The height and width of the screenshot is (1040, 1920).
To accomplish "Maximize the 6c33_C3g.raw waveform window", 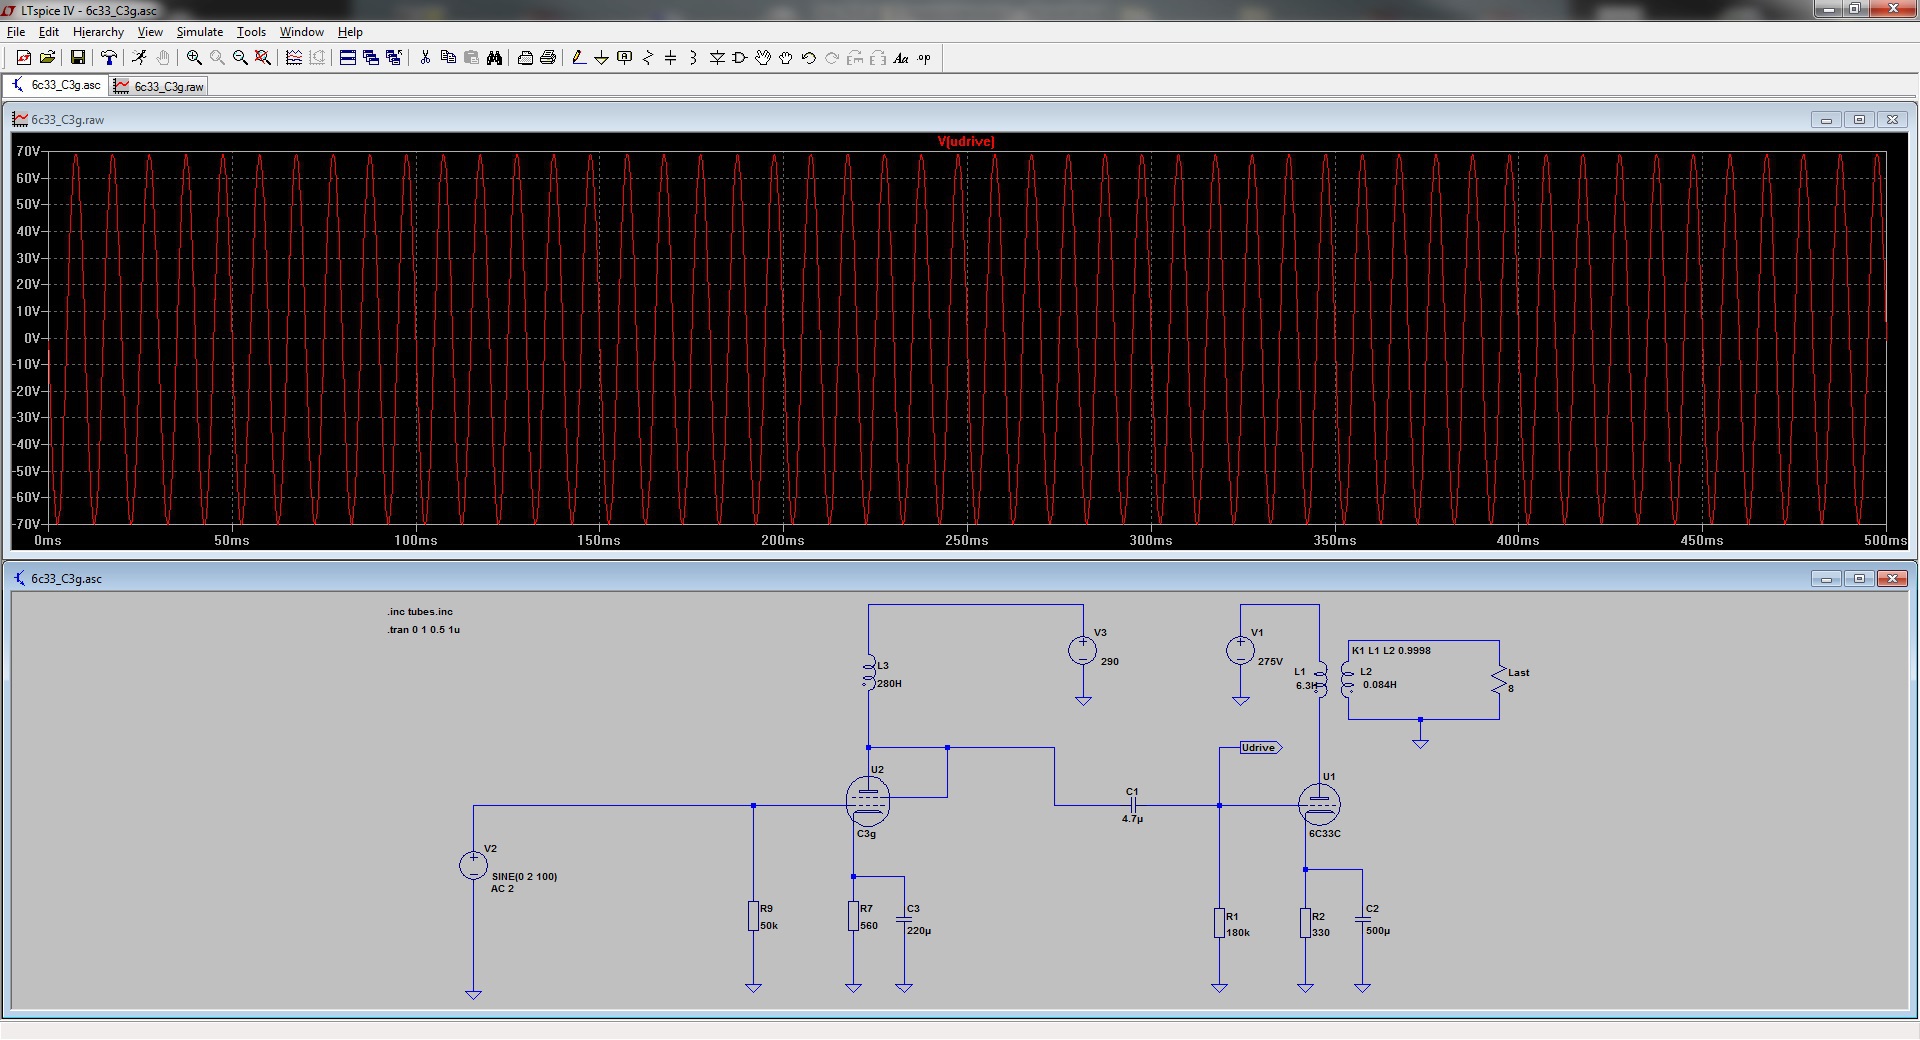I will (x=1859, y=120).
